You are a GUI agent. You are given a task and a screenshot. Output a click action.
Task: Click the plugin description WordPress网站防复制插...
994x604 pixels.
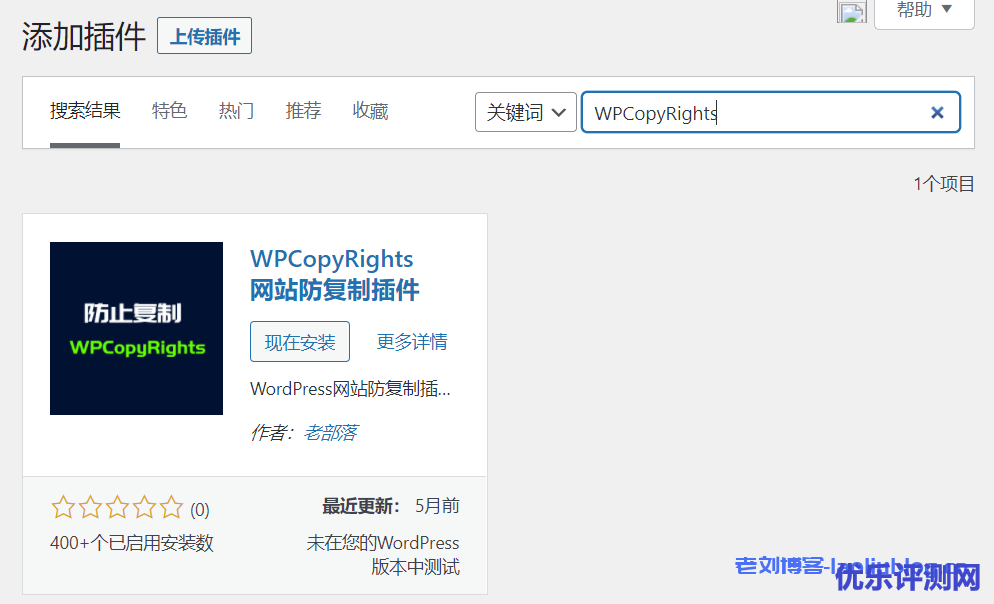tap(351, 389)
